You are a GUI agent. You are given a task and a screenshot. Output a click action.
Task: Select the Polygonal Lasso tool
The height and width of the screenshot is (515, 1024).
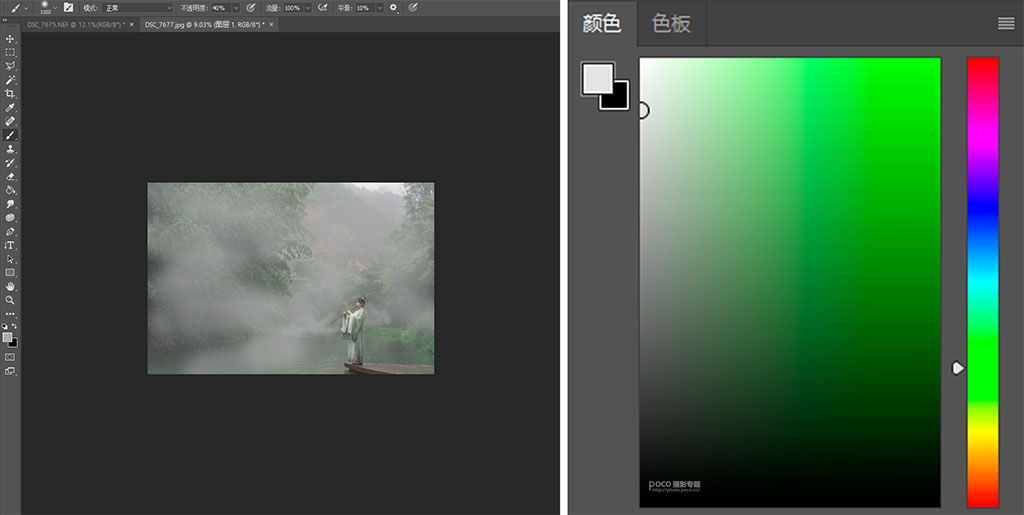click(10, 67)
